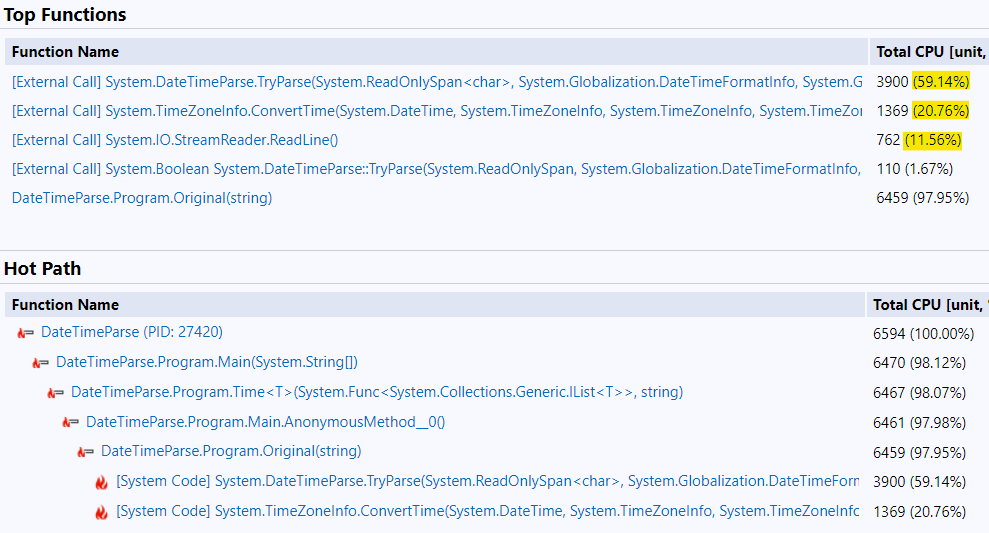The height and width of the screenshot is (533, 989).
Task: Open Program.Original(string) in the Top Functions list
Action: (141, 198)
